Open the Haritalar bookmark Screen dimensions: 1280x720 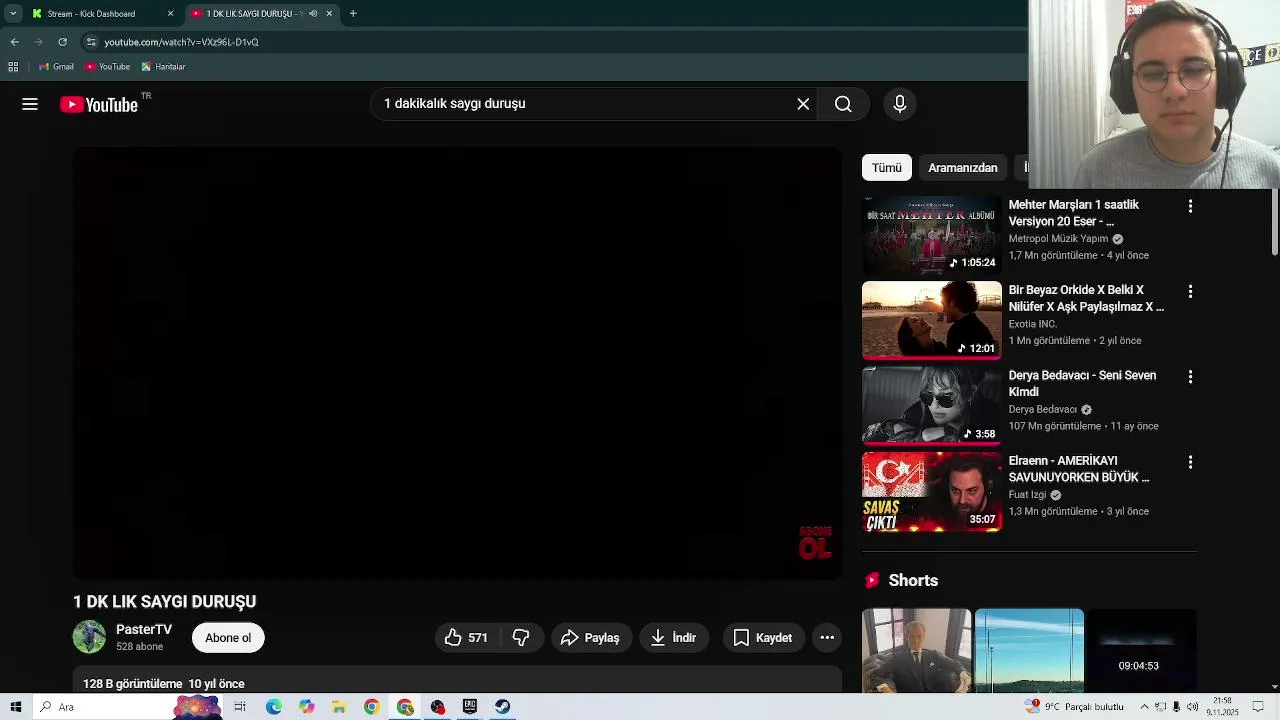coord(163,67)
